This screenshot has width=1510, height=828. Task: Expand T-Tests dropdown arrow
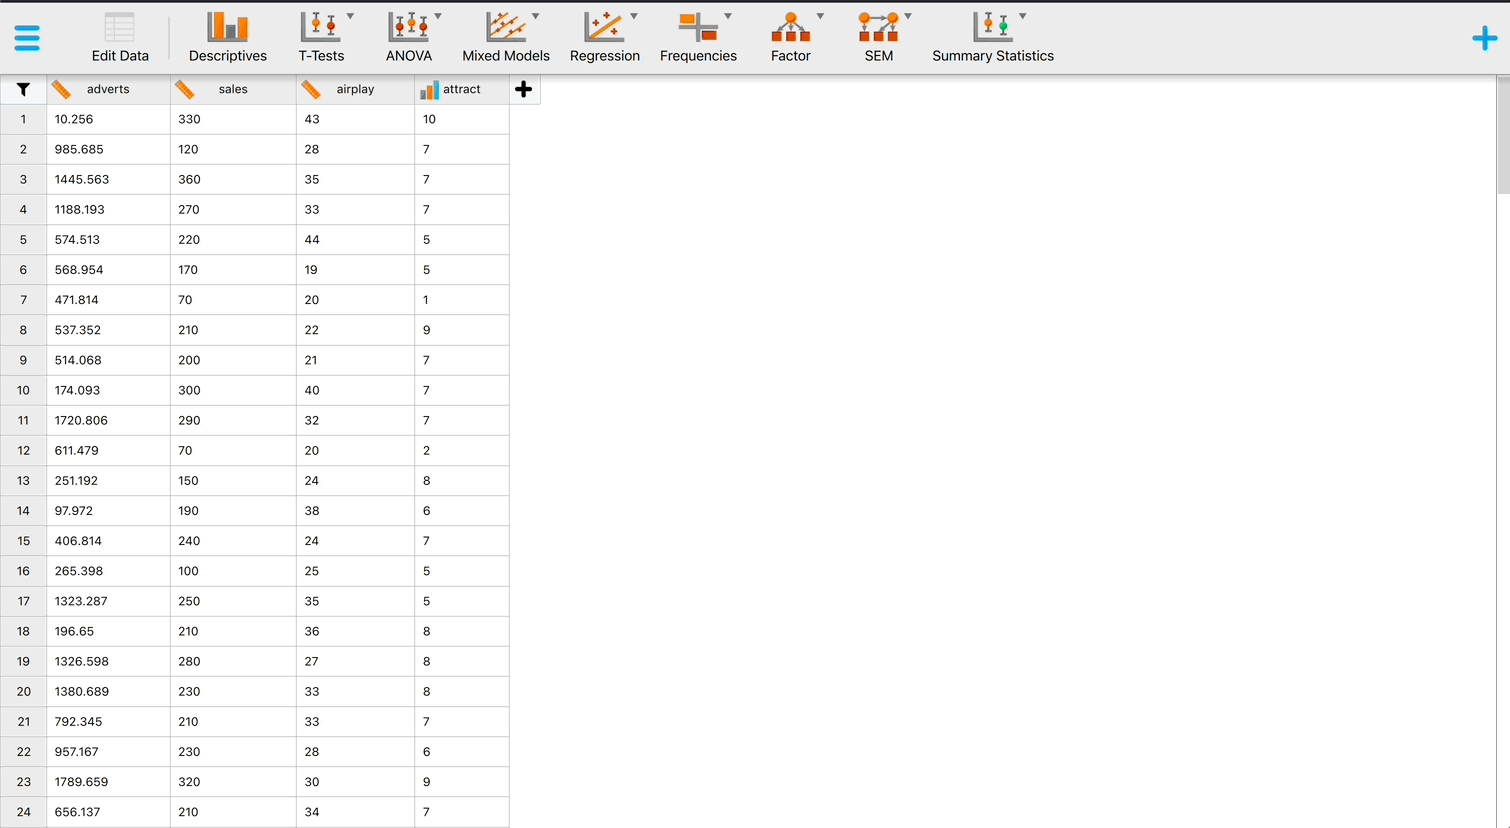click(350, 16)
